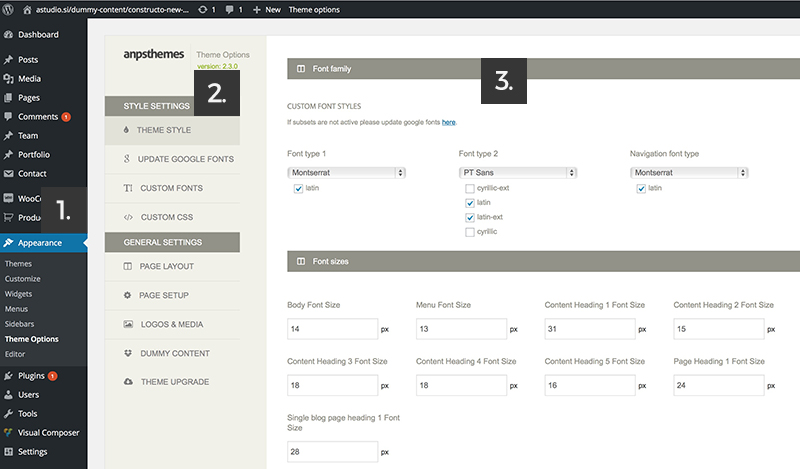800x469 pixels.
Task: Click the updates circular-arrows icon
Action: [203, 10]
